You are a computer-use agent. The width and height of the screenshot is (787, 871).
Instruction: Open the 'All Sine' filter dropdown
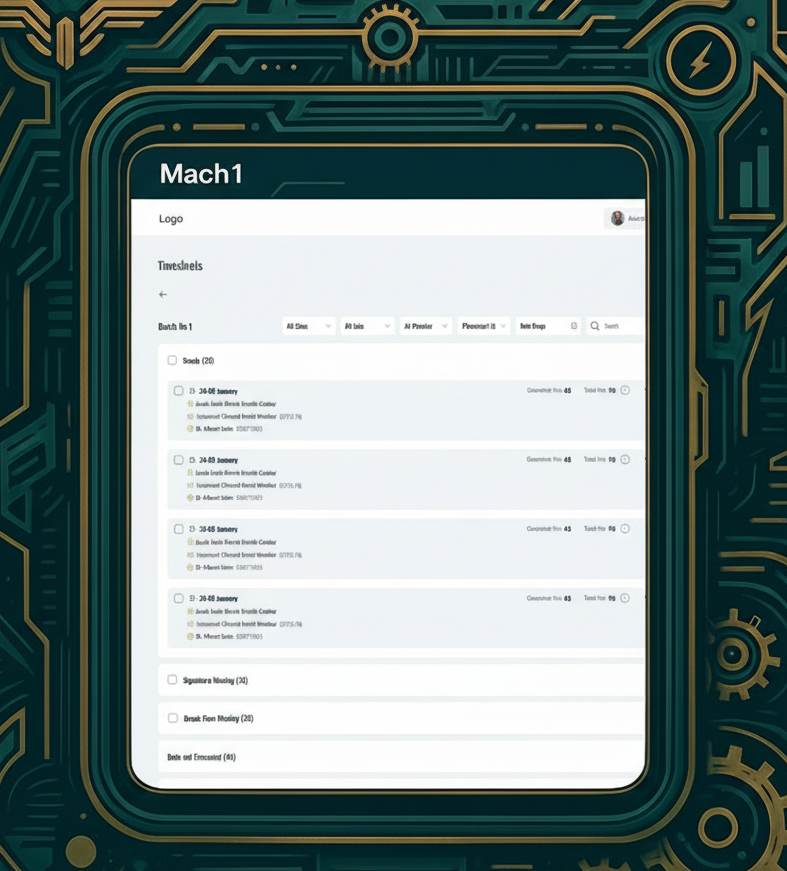pyautogui.click(x=309, y=326)
